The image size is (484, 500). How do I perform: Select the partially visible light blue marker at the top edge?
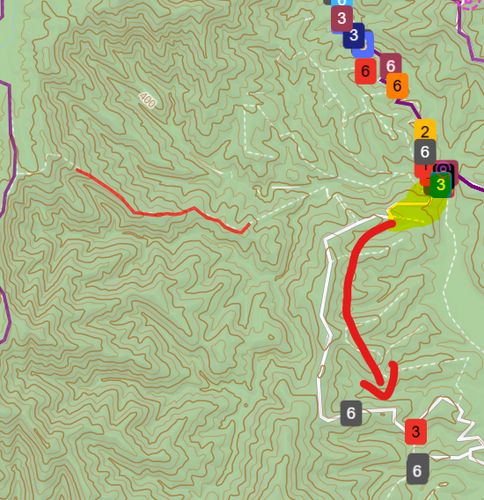(342, 3)
